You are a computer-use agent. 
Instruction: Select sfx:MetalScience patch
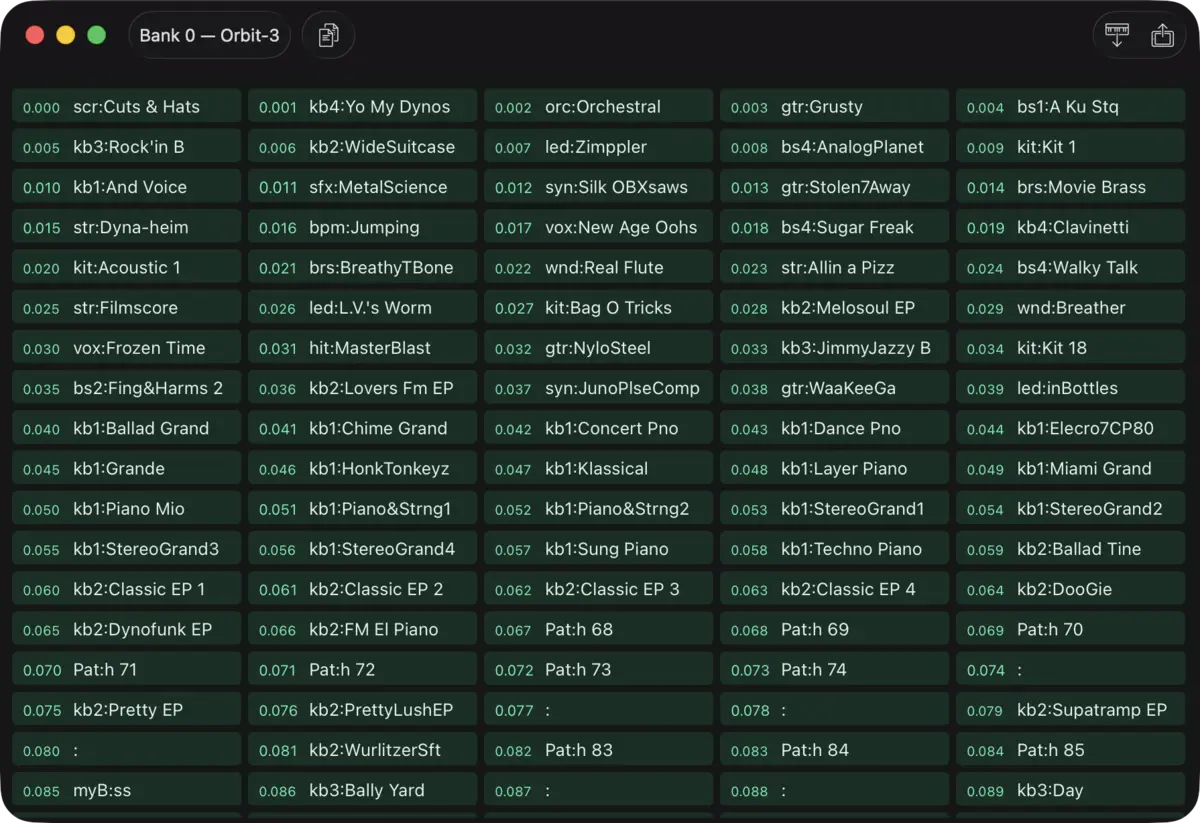(x=363, y=187)
